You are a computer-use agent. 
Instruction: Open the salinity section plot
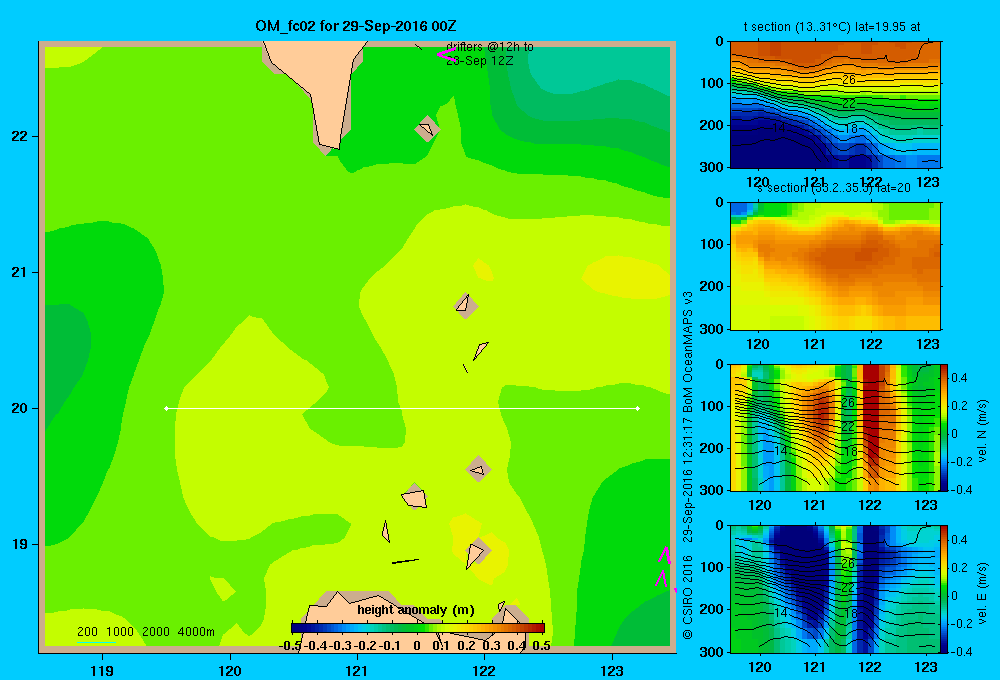[x=835, y=266]
